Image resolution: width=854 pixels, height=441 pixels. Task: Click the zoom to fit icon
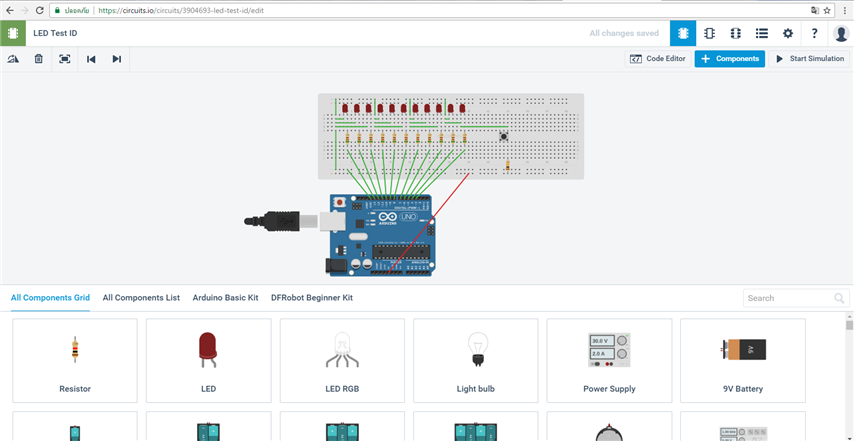pyautogui.click(x=65, y=59)
